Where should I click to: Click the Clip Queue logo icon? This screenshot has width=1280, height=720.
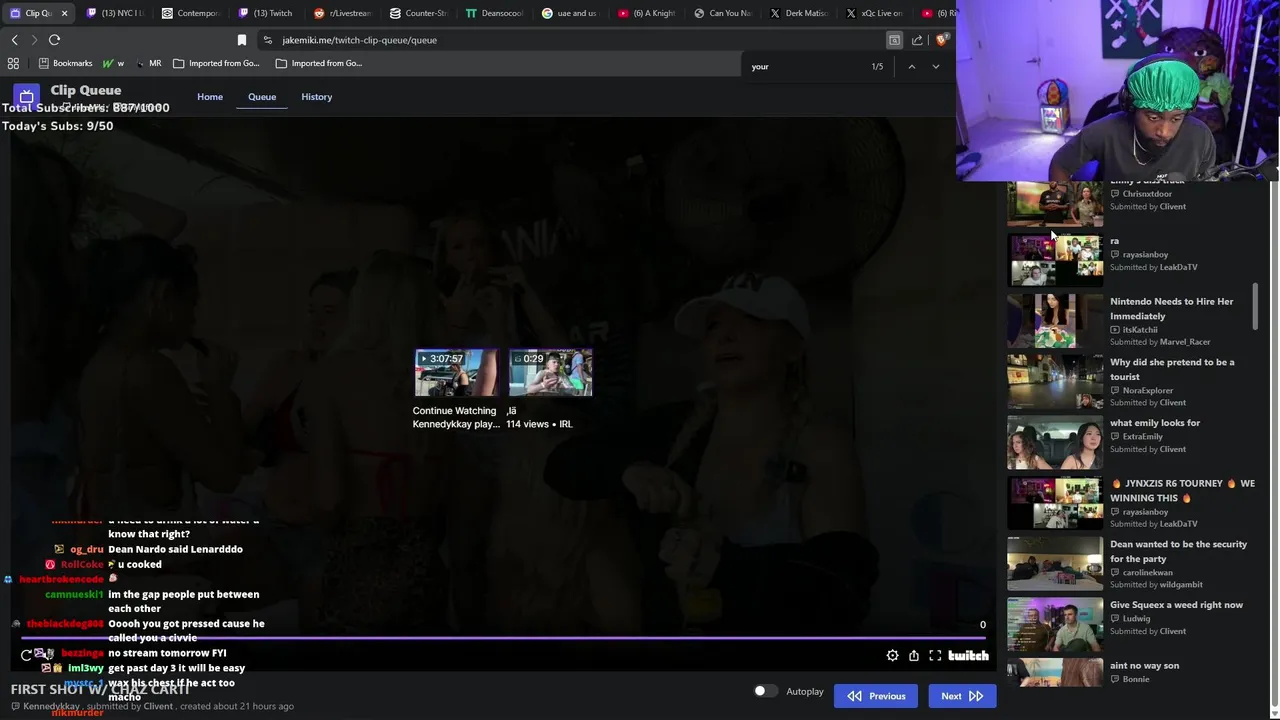26,97
